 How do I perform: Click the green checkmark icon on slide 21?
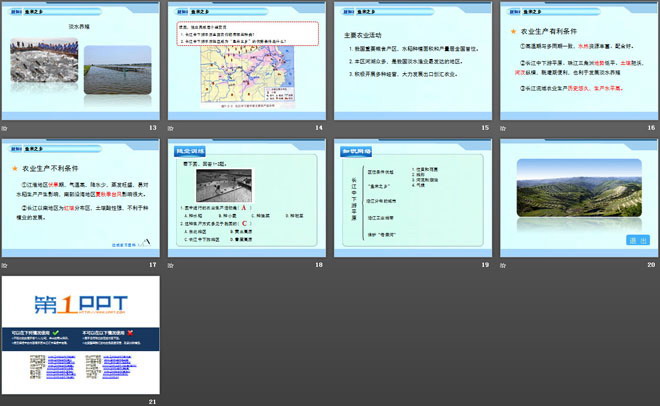tap(55, 331)
